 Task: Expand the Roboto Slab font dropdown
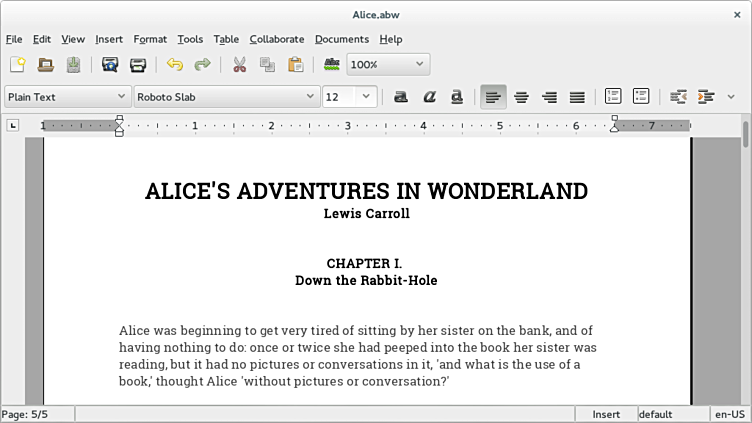(x=310, y=97)
